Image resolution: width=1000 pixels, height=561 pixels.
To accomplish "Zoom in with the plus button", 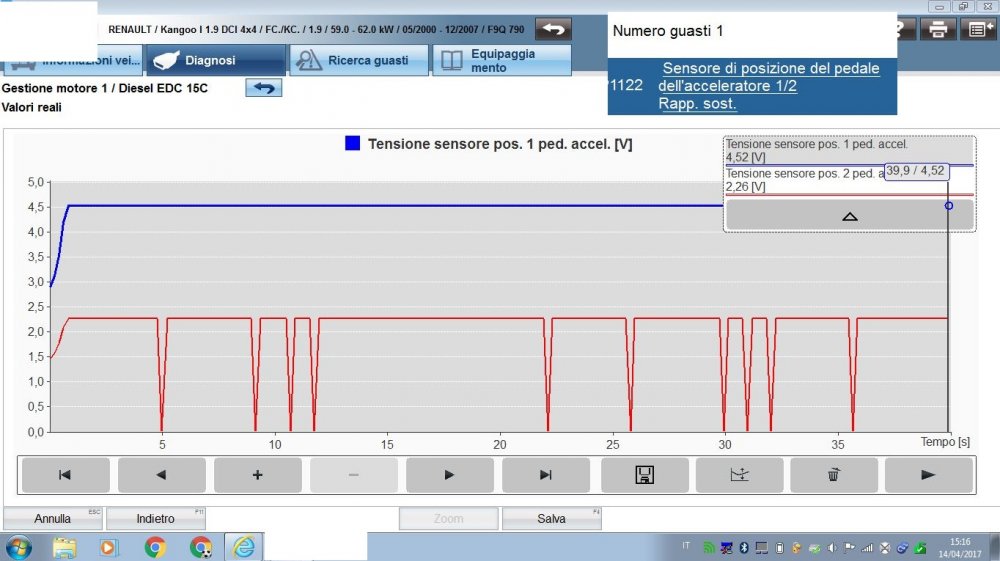I will point(257,475).
